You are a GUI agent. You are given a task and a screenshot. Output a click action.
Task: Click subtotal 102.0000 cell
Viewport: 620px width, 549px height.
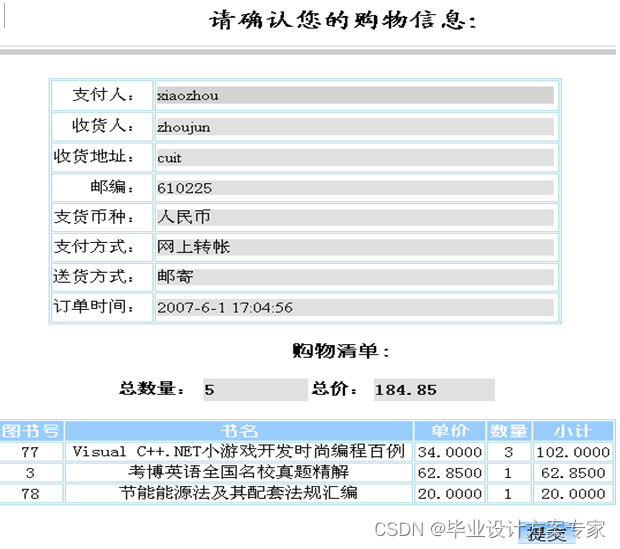(x=573, y=452)
